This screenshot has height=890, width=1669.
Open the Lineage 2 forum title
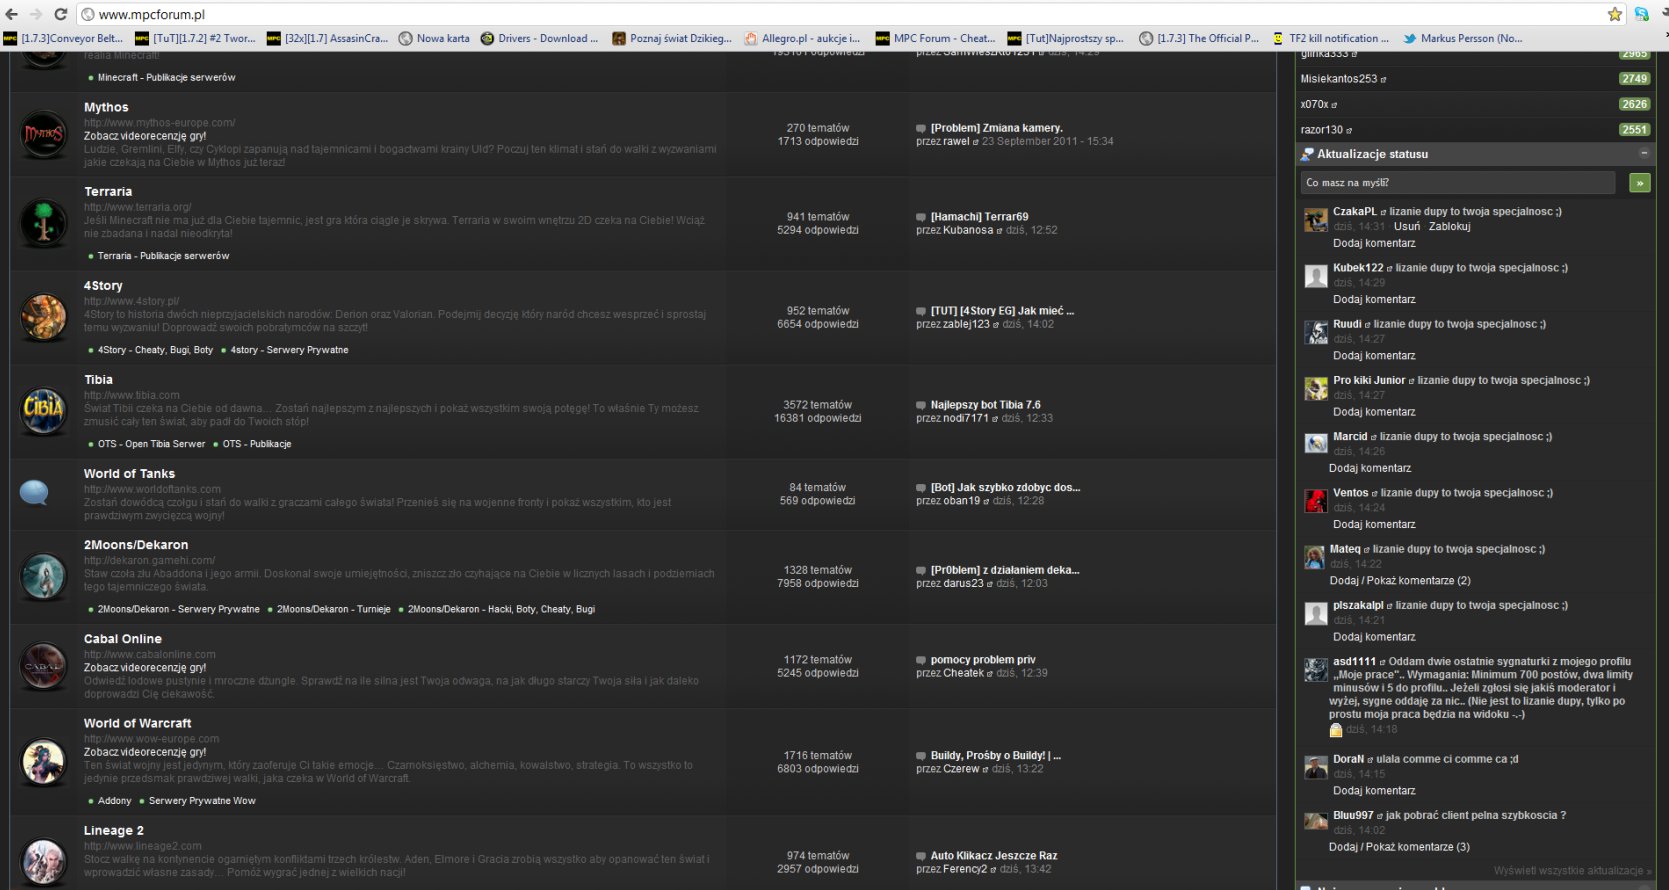point(114,830)
